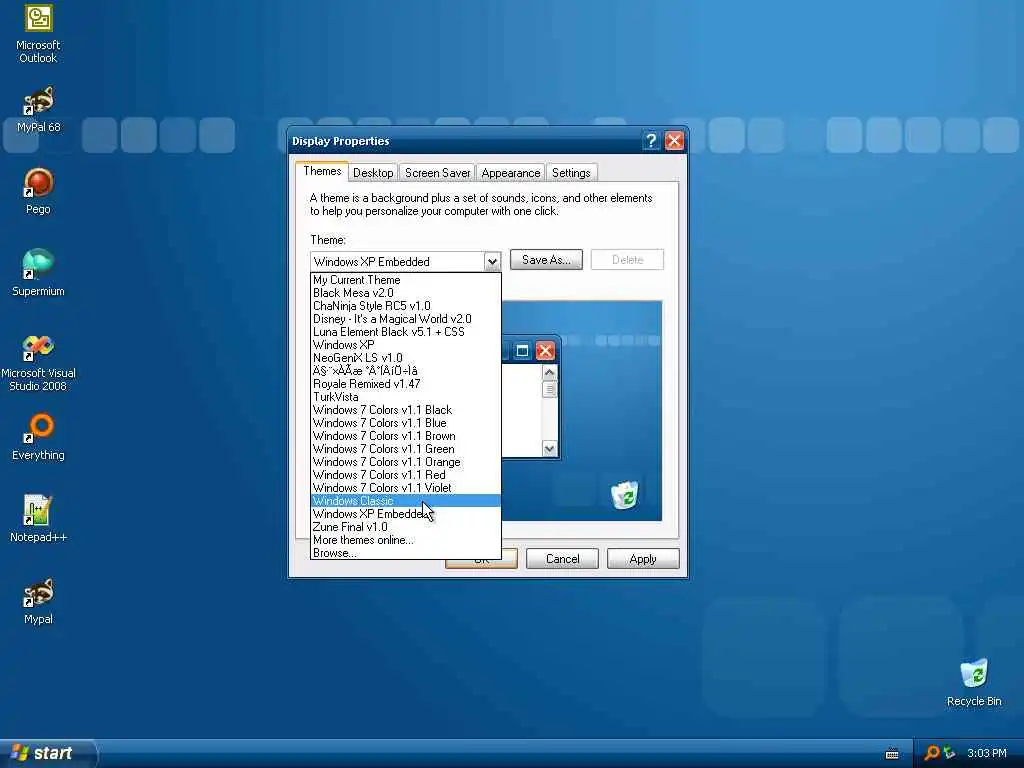This screenshot has width=1024, height=768.
Task: Click the Start button on taskbar
Action: coord(47,753)
